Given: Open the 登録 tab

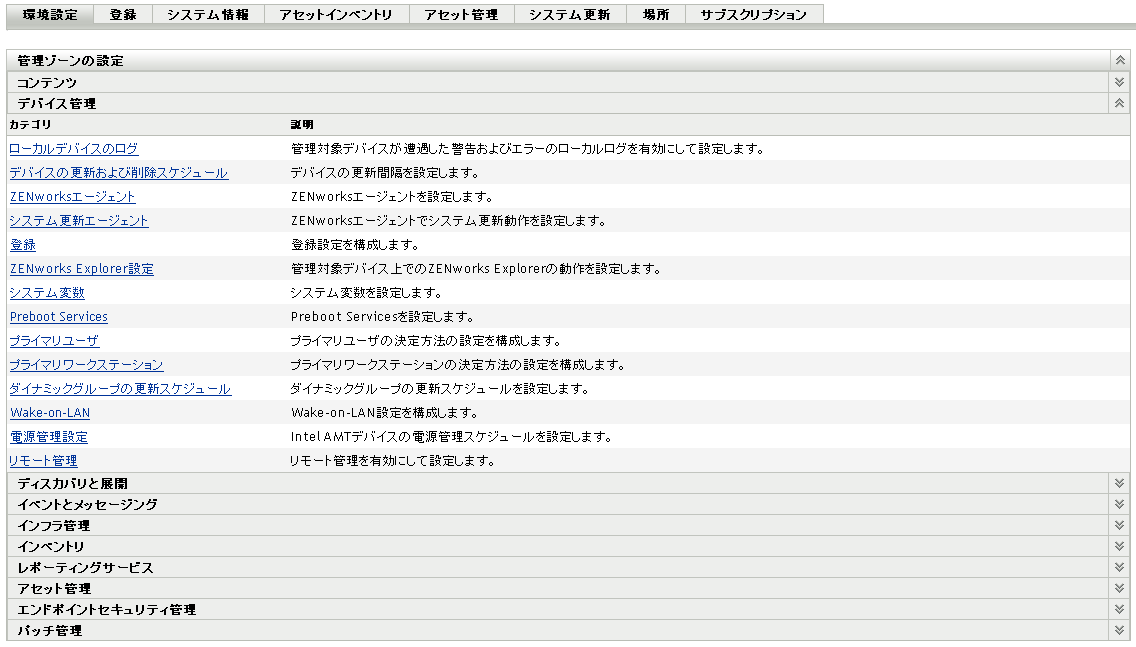Looking at the screenshot, I should coord(123,14).
